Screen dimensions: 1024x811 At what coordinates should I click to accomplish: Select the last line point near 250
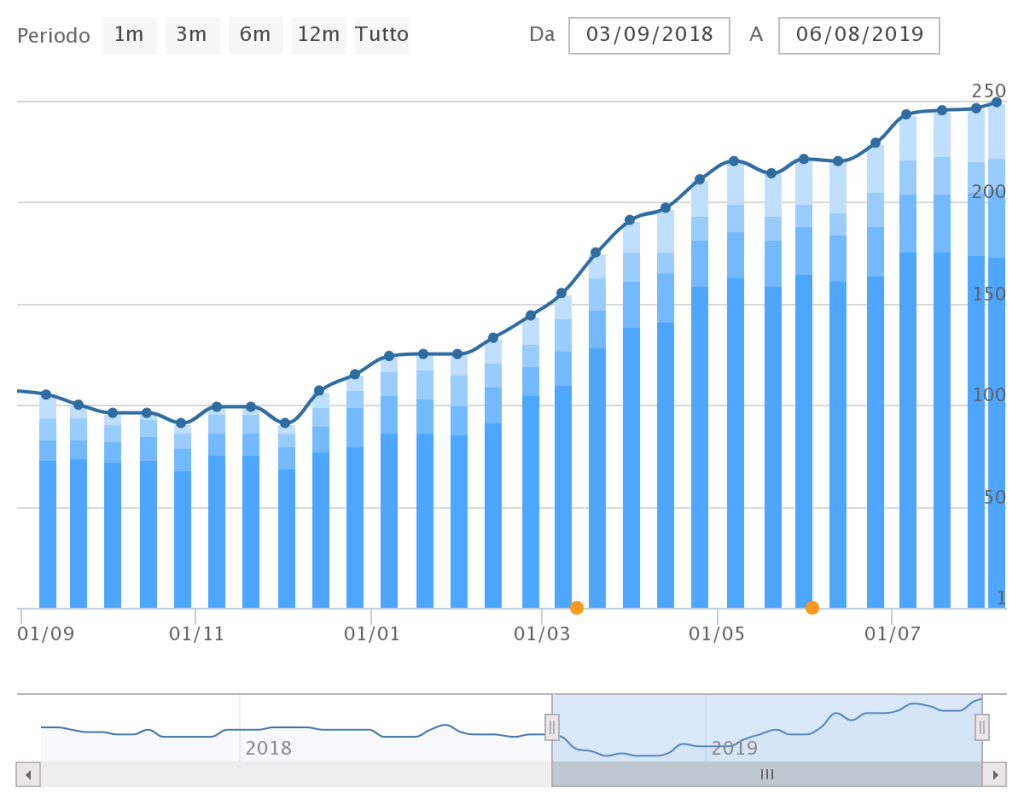[x=997, y=102]
